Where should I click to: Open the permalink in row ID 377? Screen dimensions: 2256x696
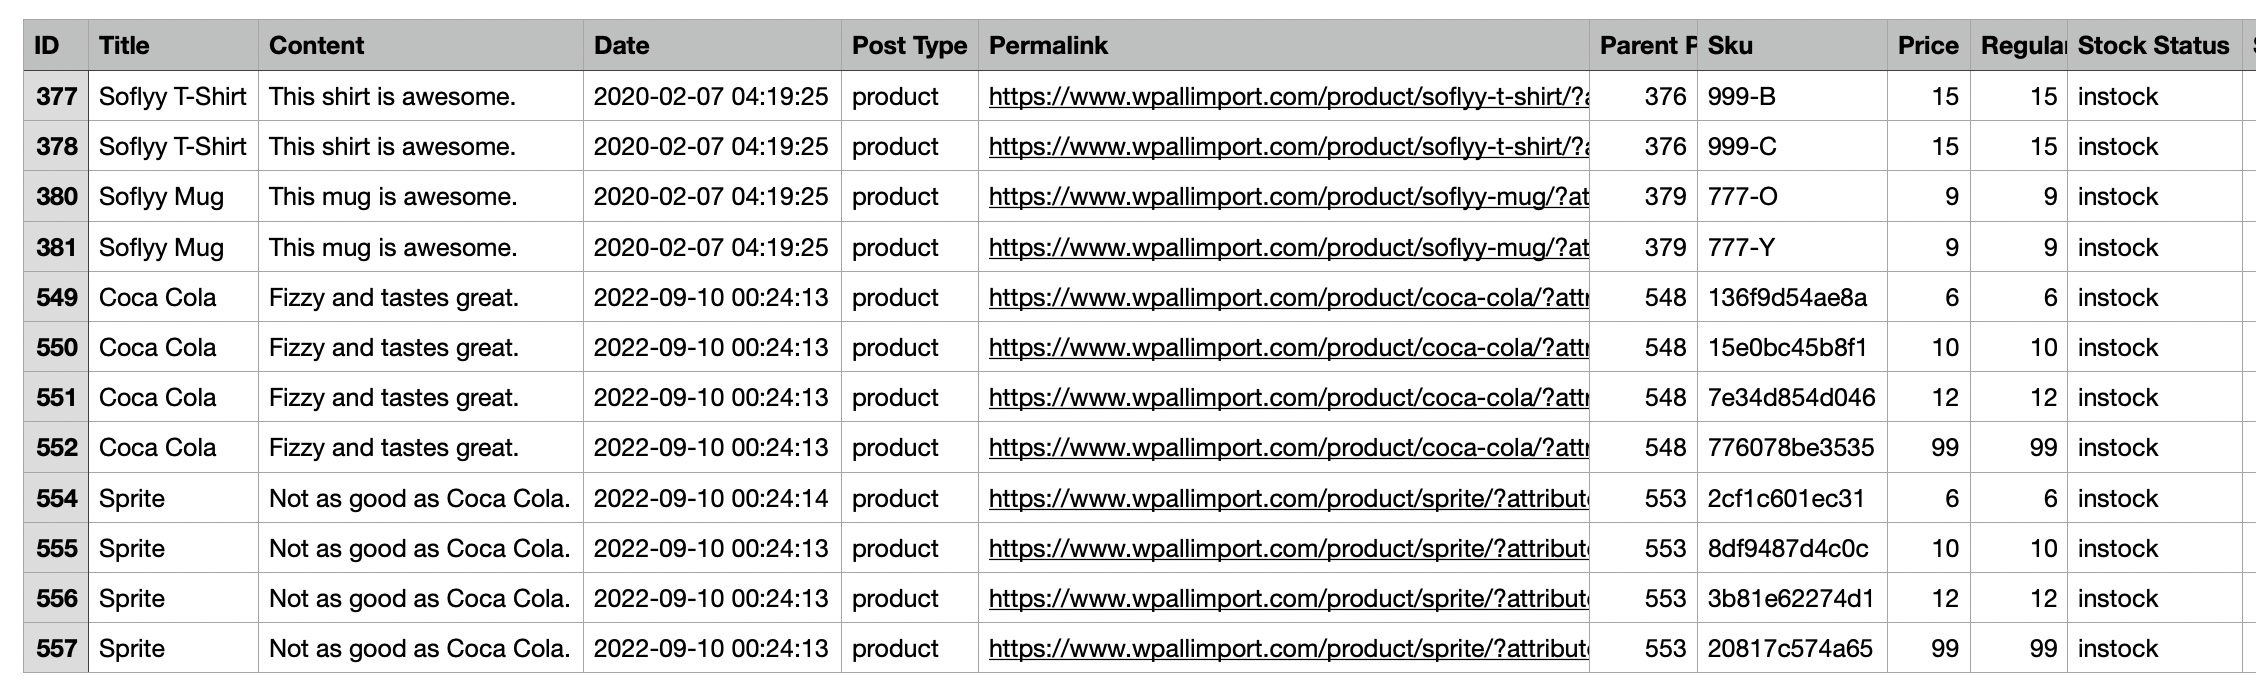coord(1288,97)
